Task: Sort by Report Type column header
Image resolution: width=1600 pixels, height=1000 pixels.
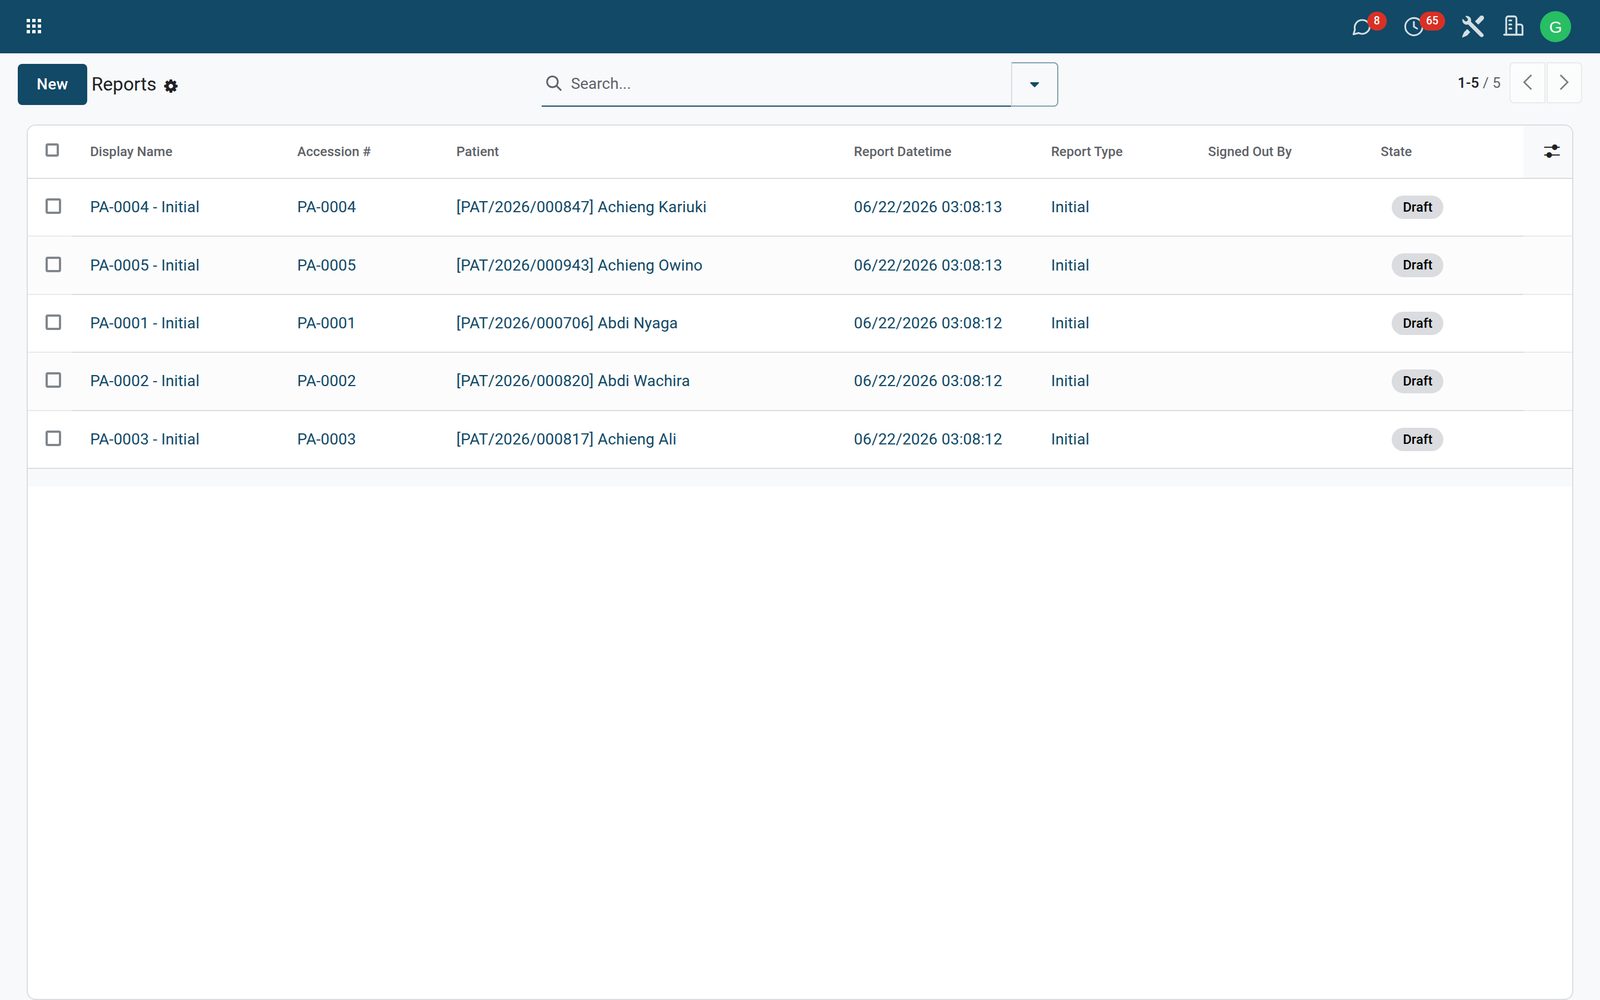Action: tap(1086, 152)
